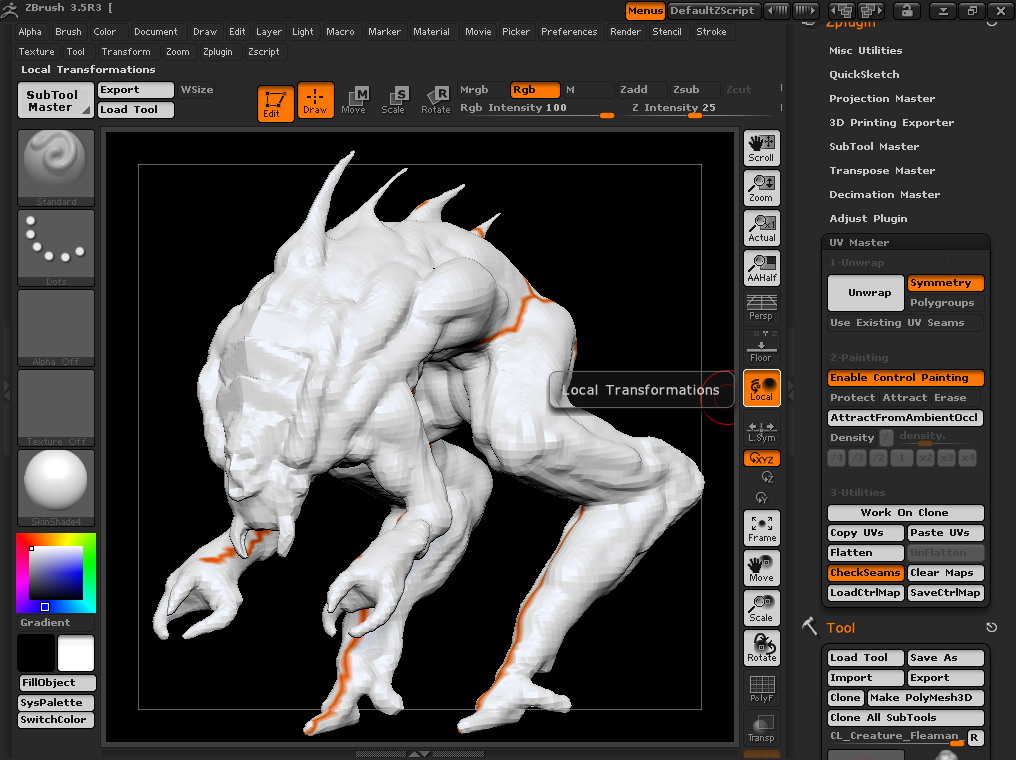
Task: Collapse the UV Master section
Action: tap(859, 243)
